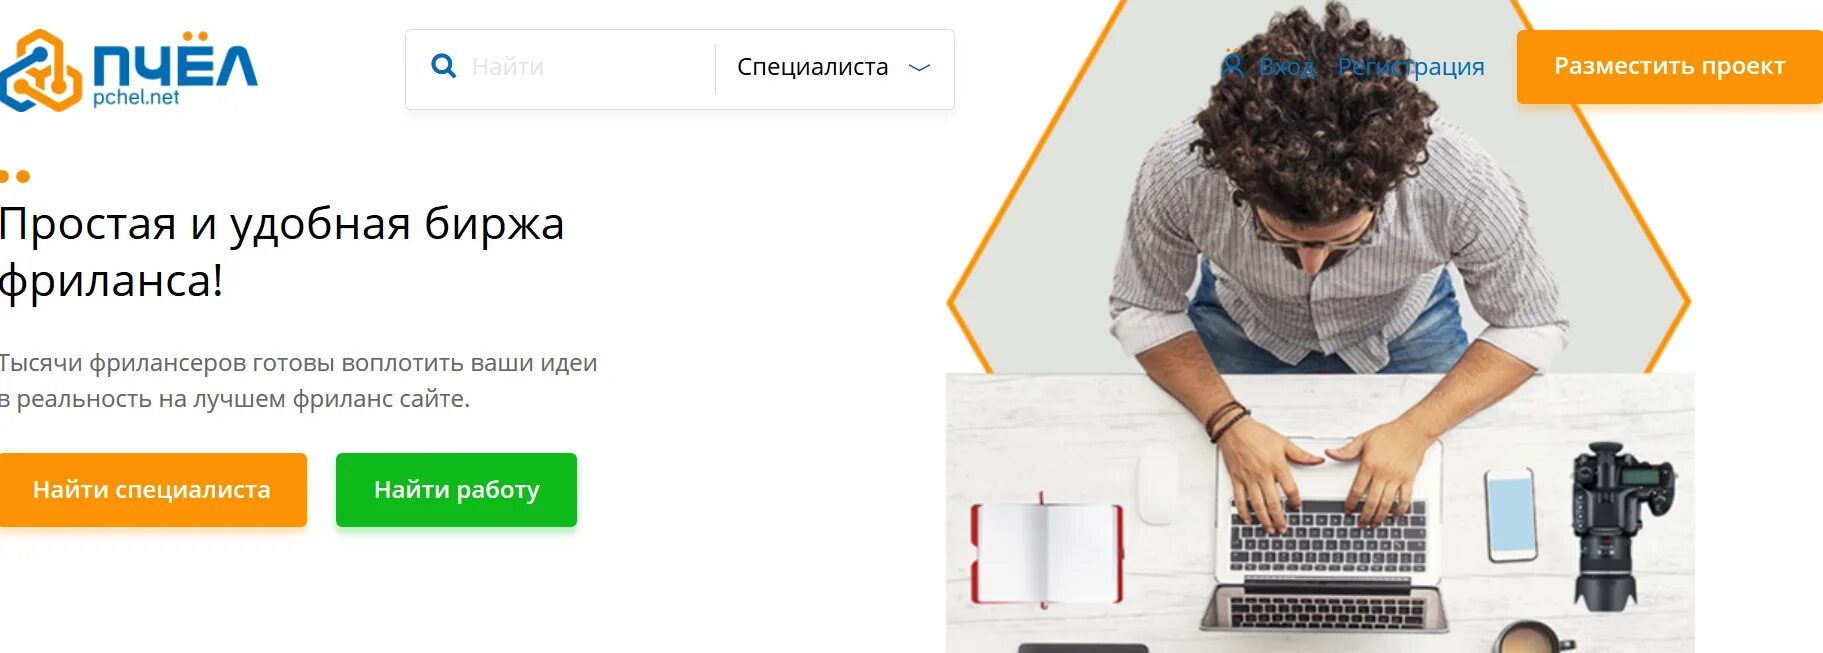Click the black camera in hero image
Screen dimensions: 1823x653
coord(1618,527)
